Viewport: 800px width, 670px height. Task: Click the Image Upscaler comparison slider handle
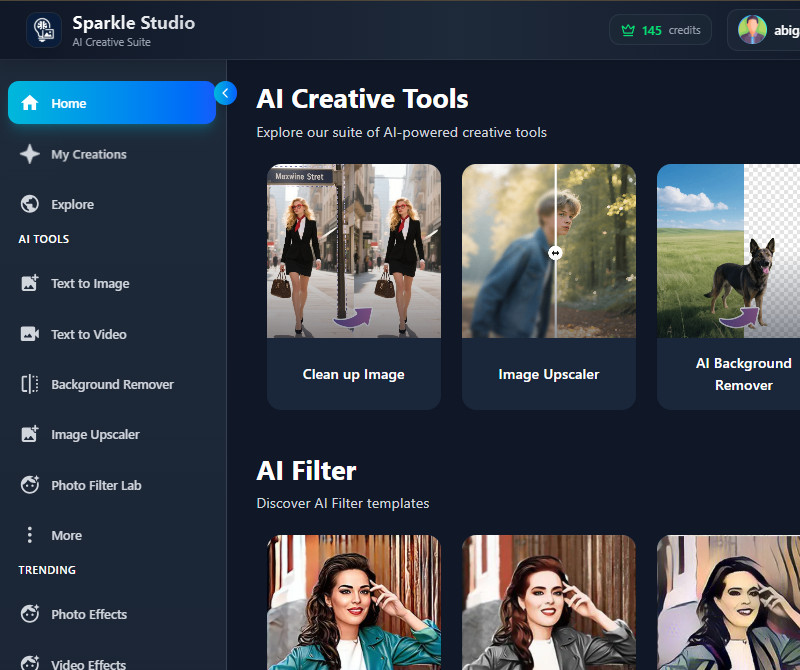555,253
